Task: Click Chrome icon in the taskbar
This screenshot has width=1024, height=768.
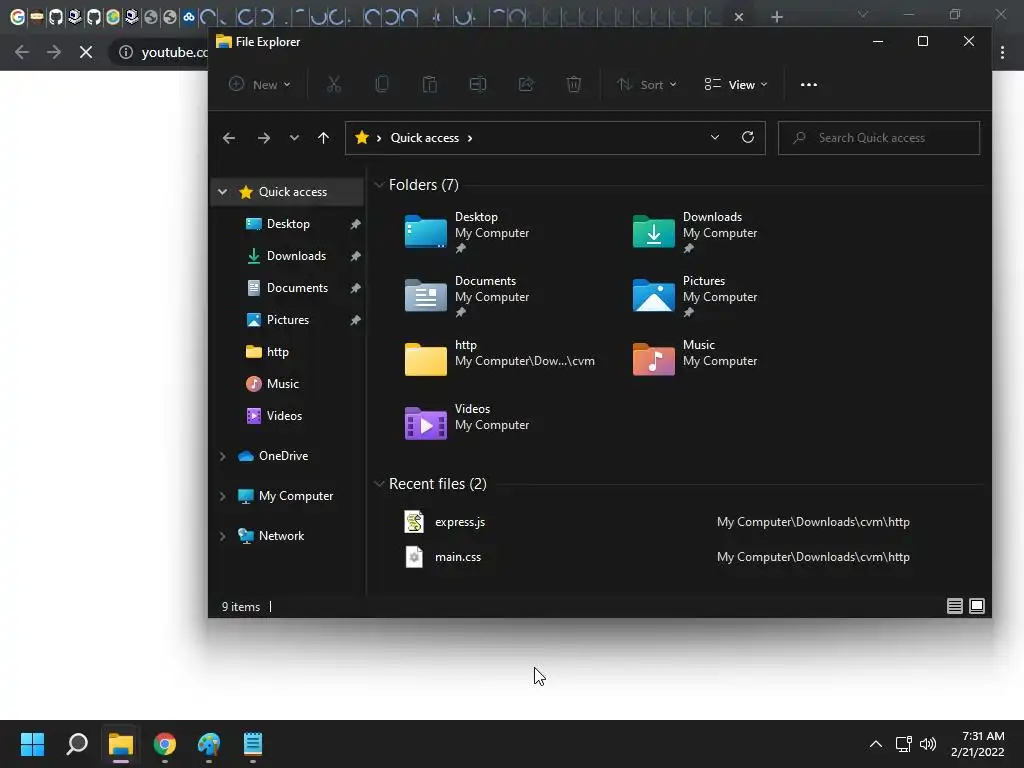Action: 165,744
